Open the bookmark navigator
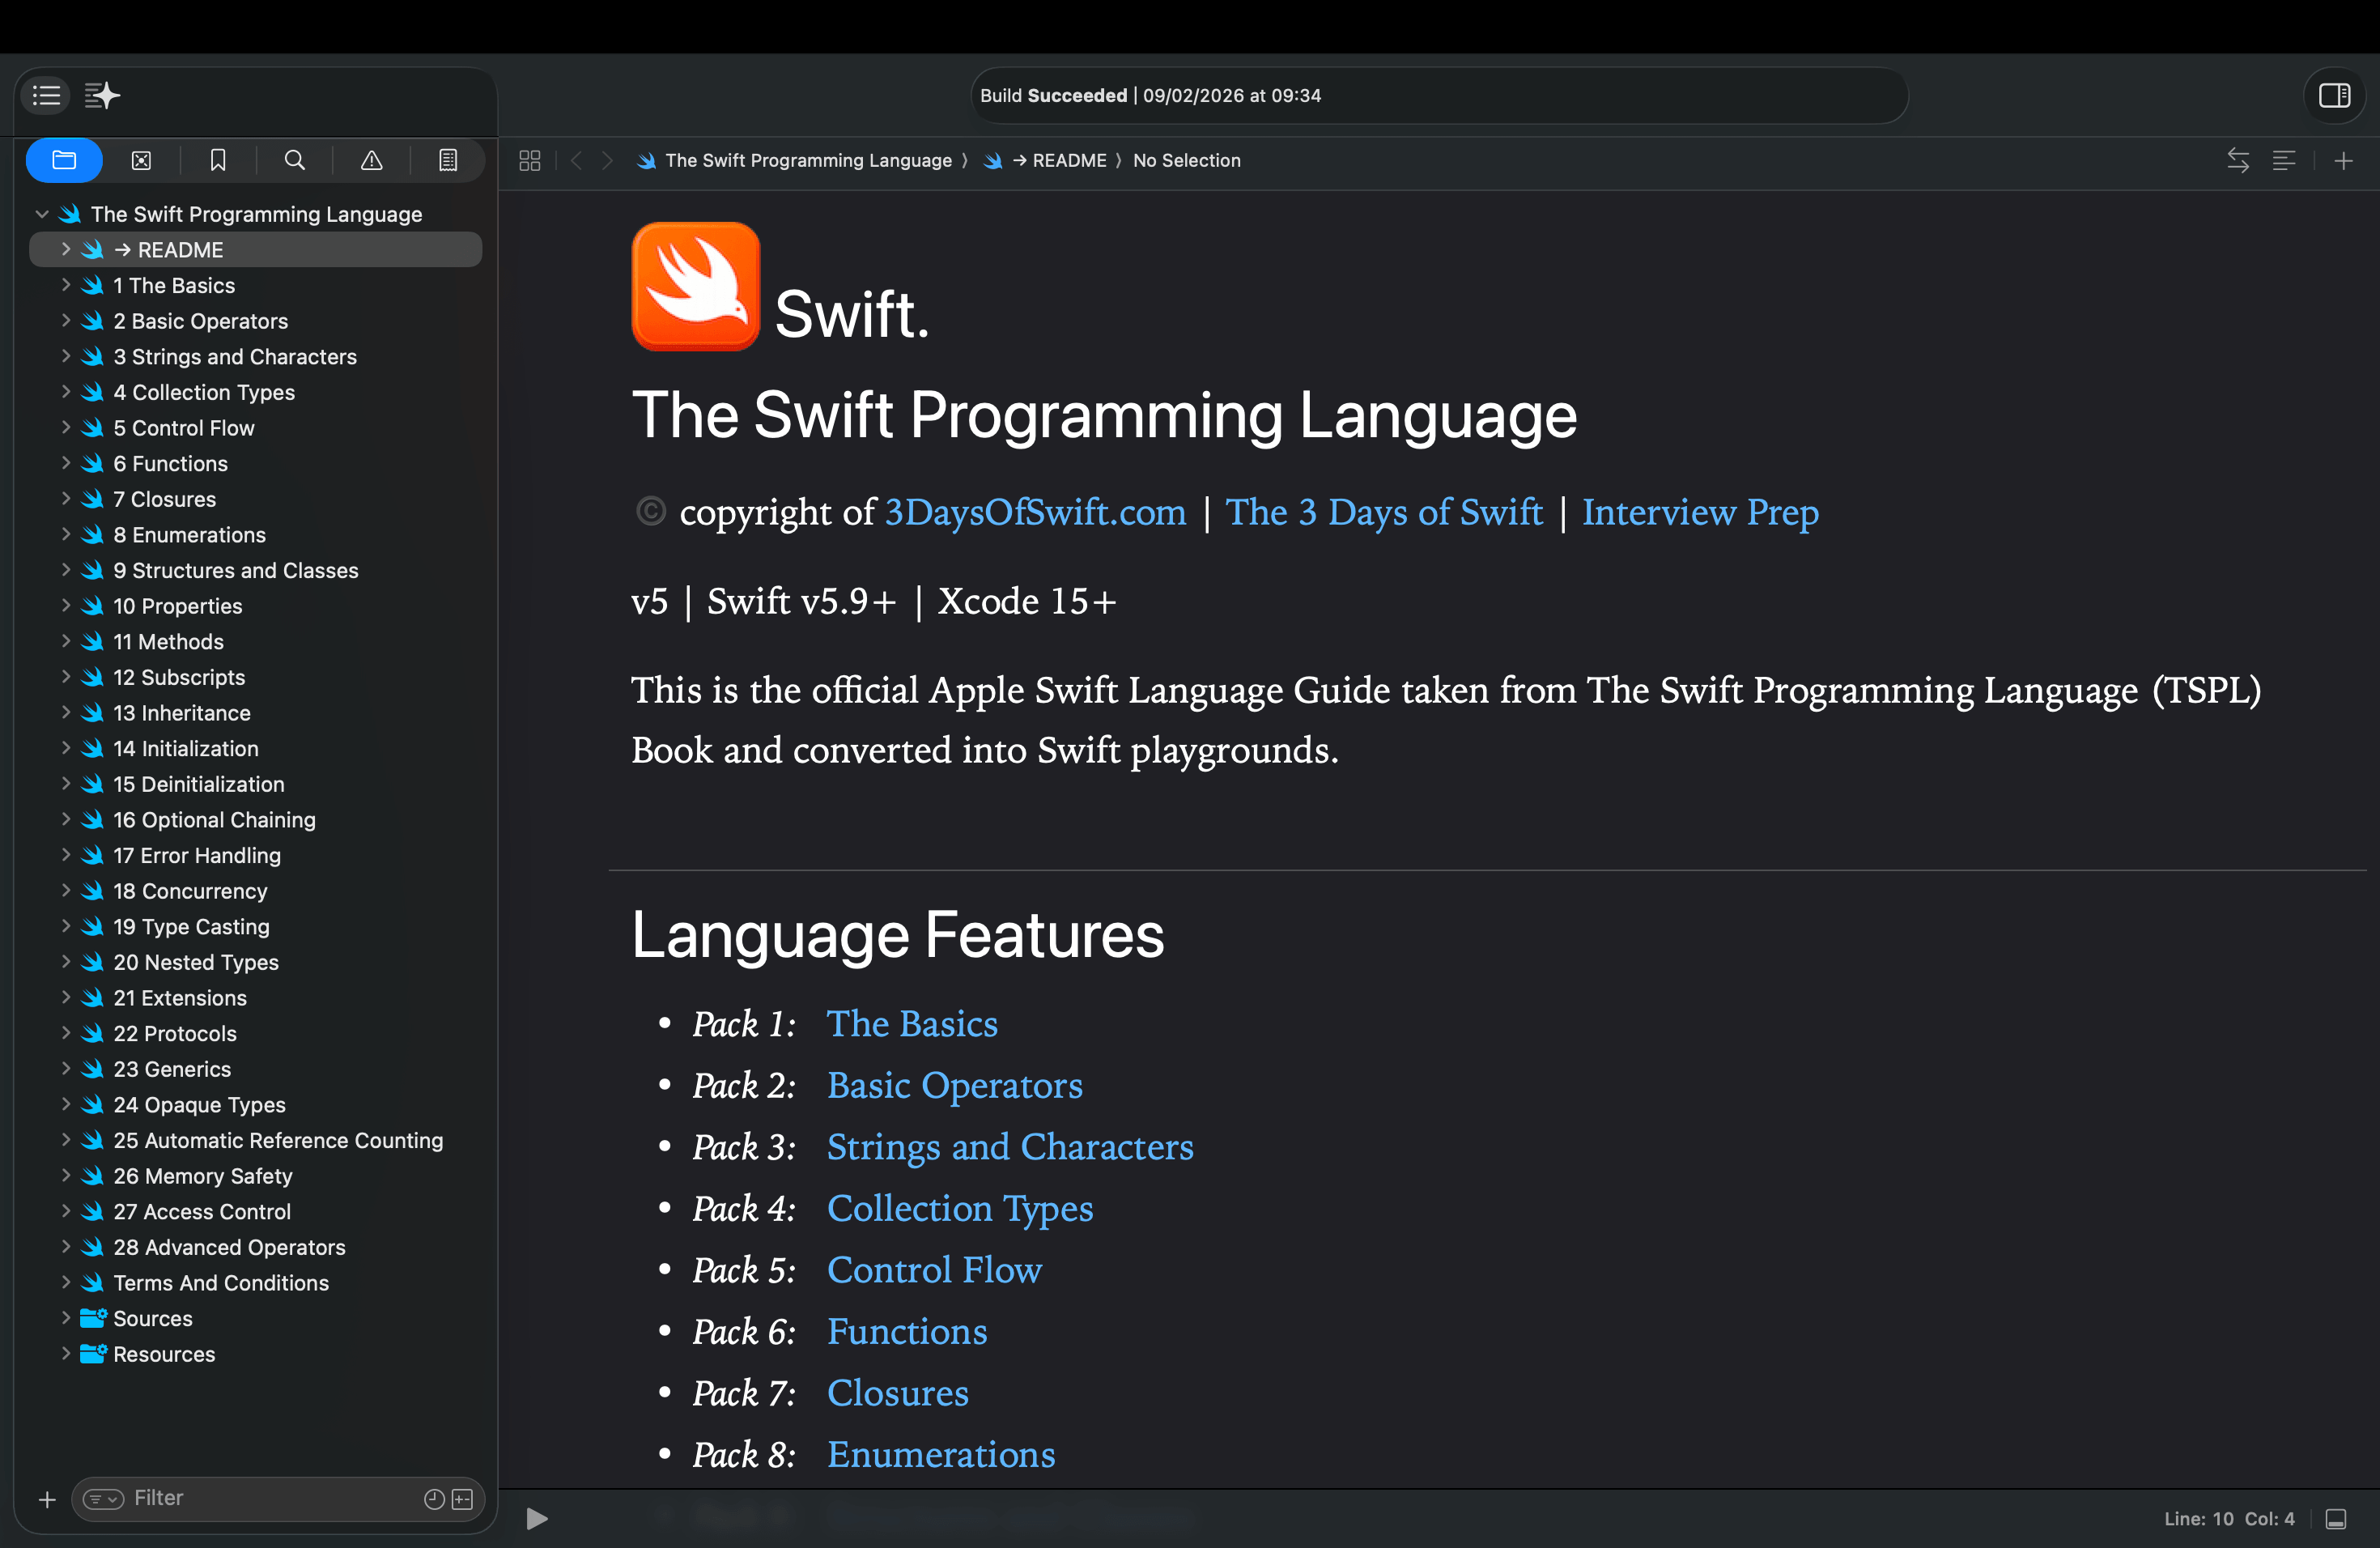The height and width of the screenshot is (1548, 2380). coord(218,160)
